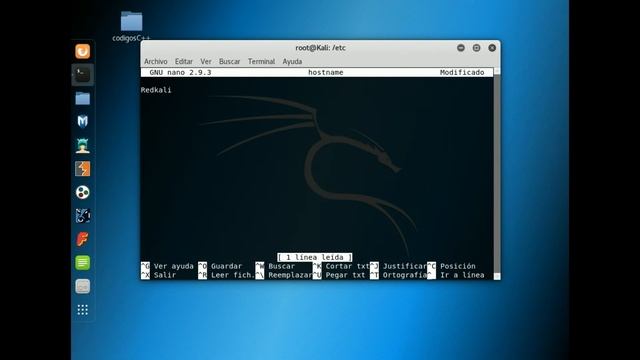Viewport: 640px width, 360px height.
Task: Launch Armitage from the dock
Action: coord(82,145)
